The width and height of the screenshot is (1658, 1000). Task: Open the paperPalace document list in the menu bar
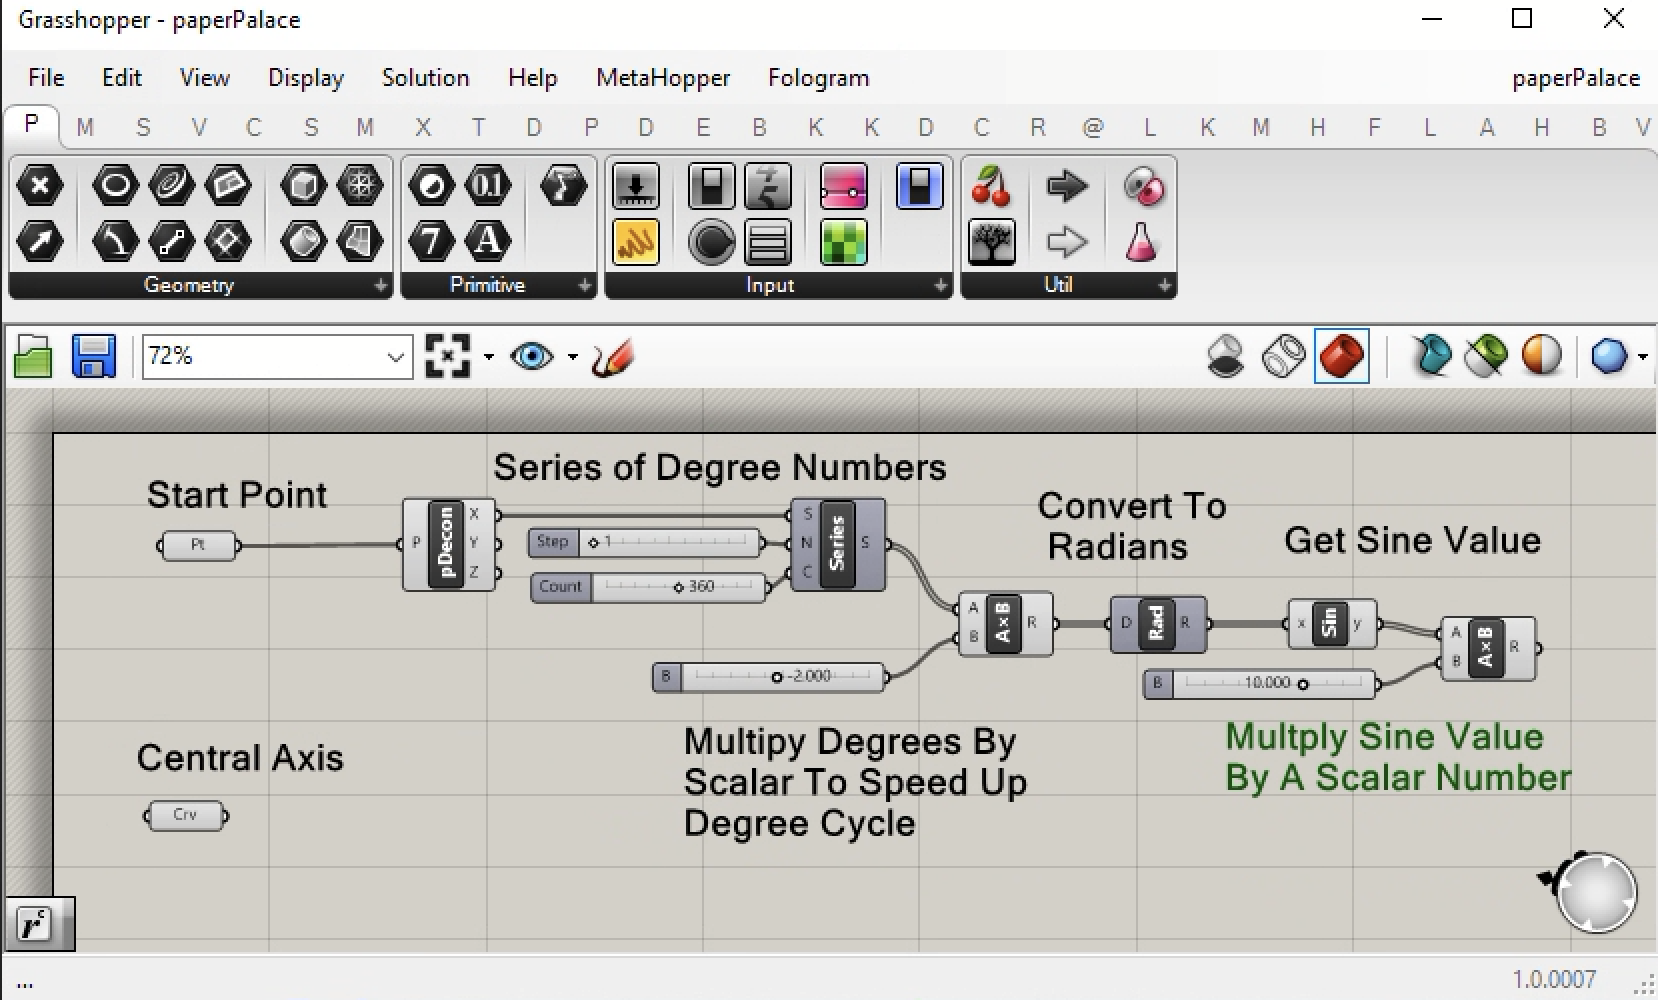pos(1576,78)
